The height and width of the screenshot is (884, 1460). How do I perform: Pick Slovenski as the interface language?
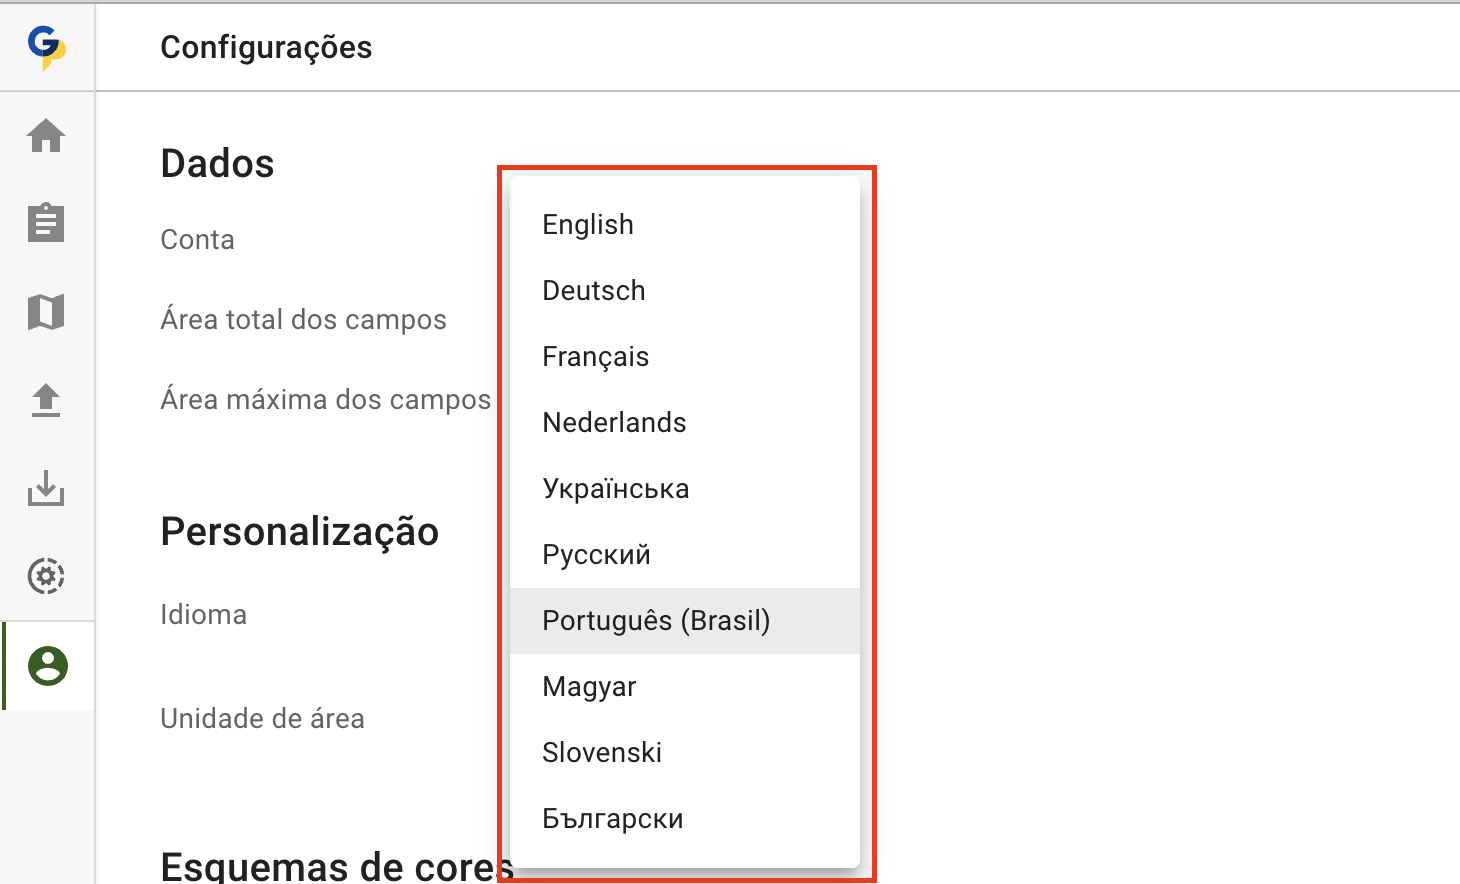click(602, 753)
